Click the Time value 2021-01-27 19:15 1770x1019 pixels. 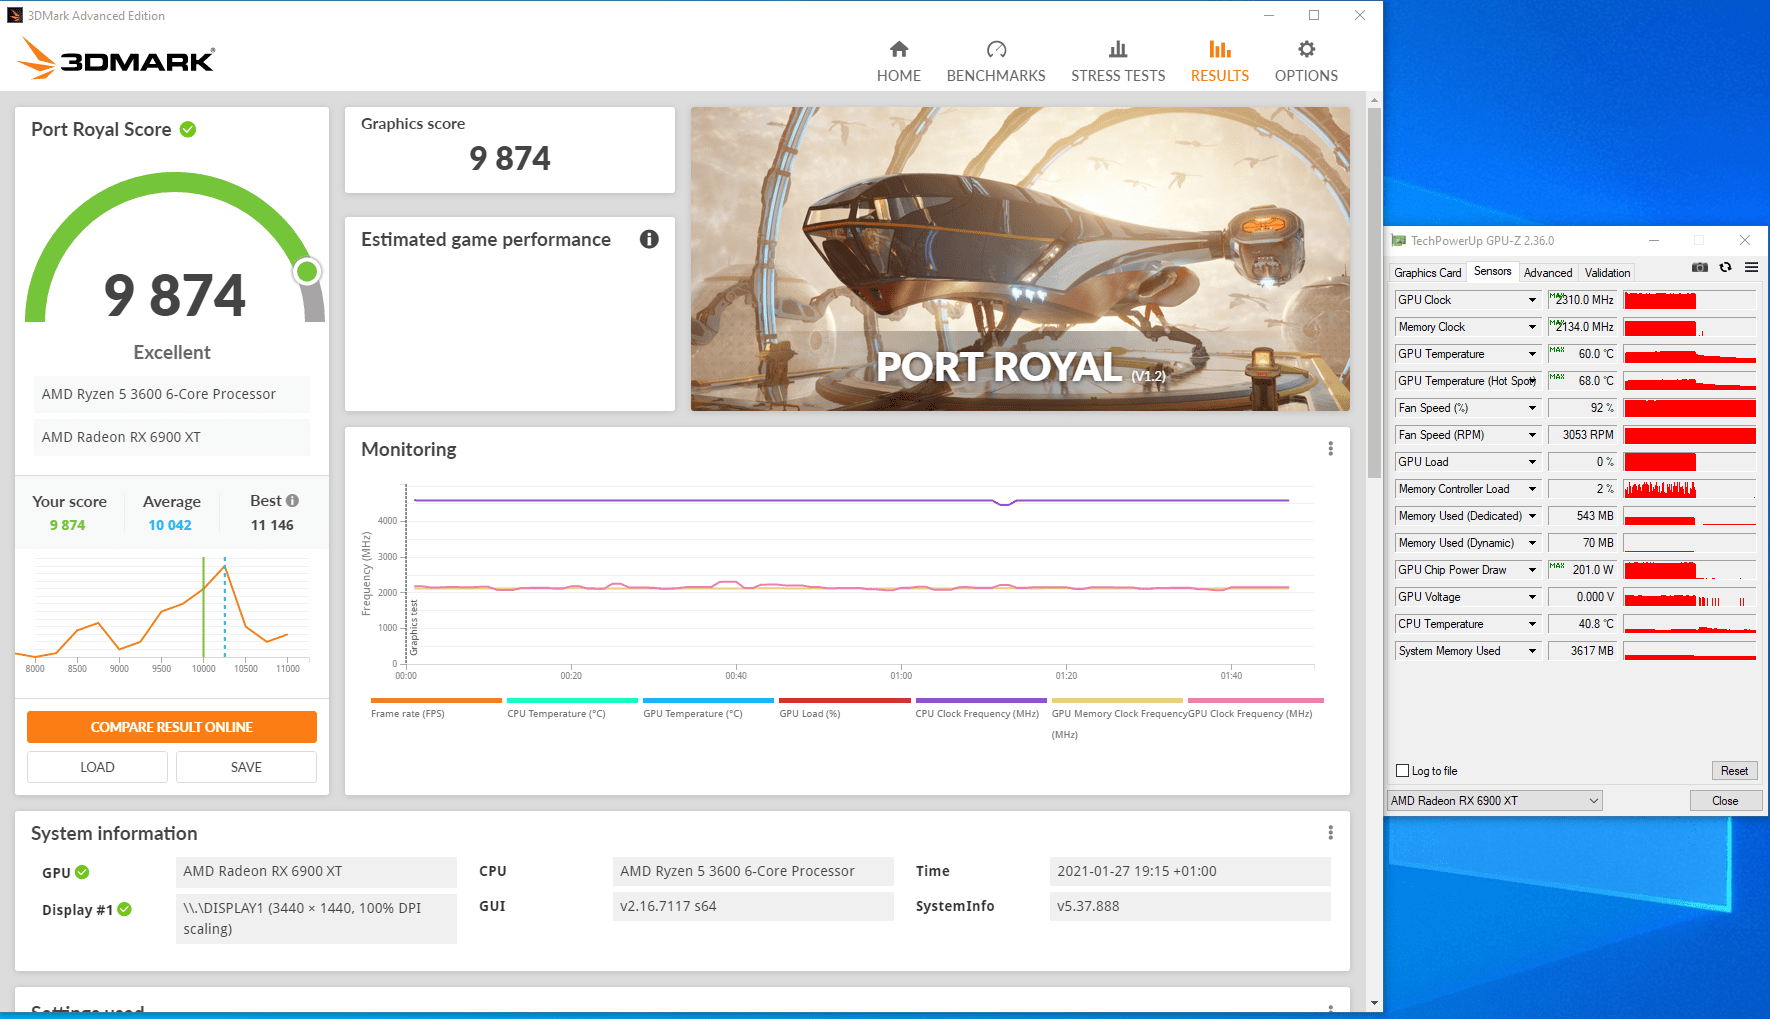[1190, 872]
